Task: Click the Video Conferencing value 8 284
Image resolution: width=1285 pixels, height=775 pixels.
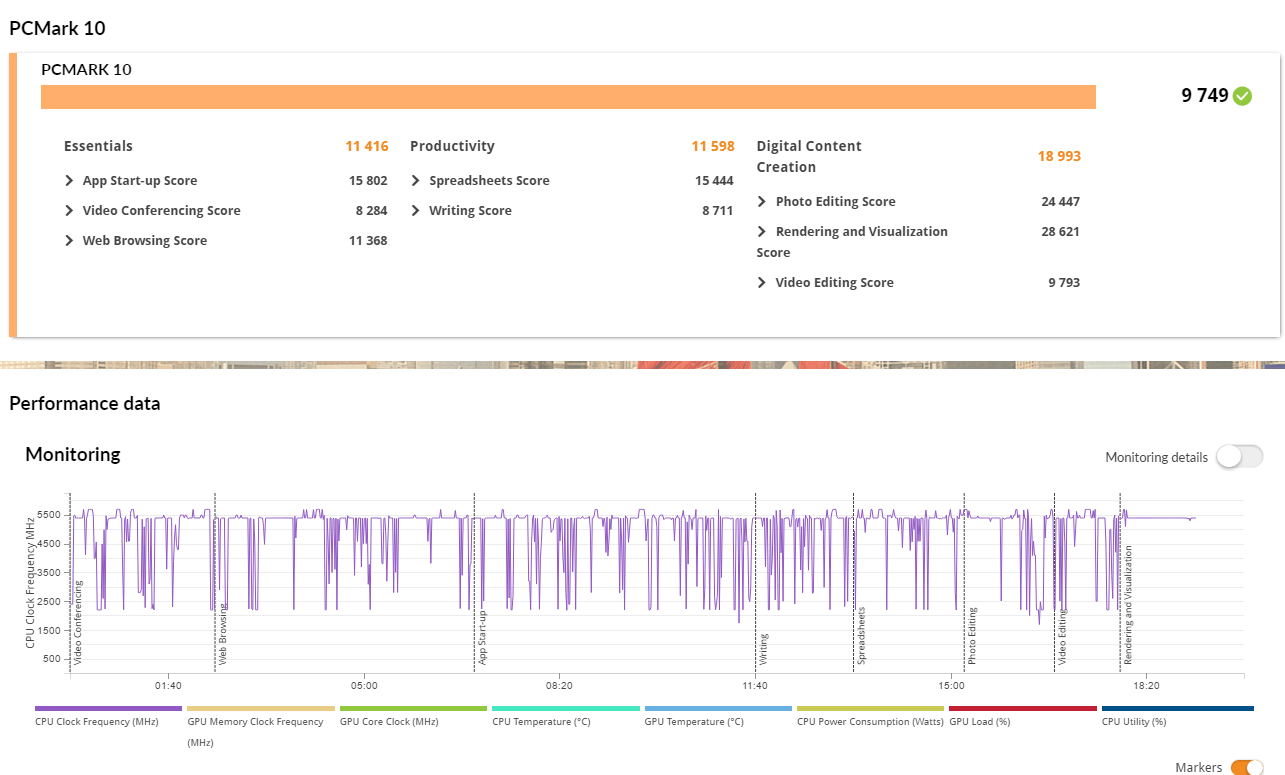Action: click(371, 211)
